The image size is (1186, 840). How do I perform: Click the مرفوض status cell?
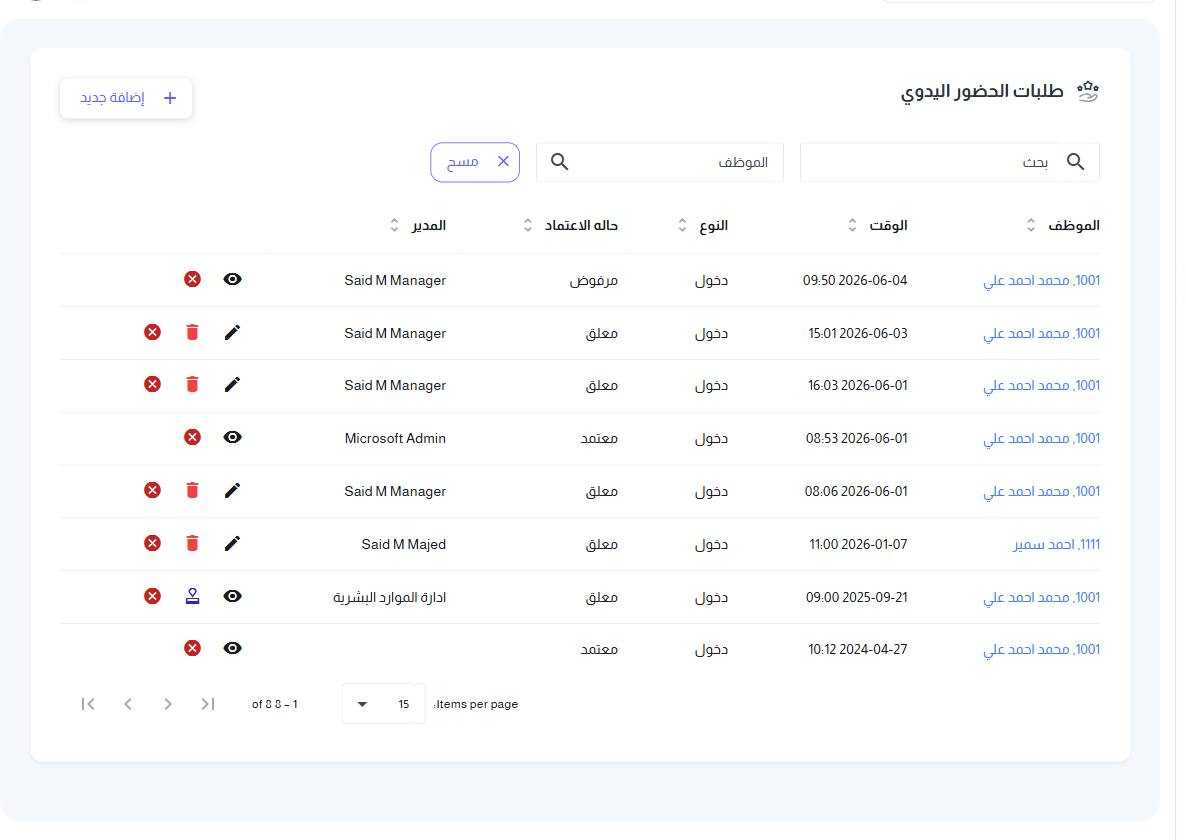click(593, 281)
